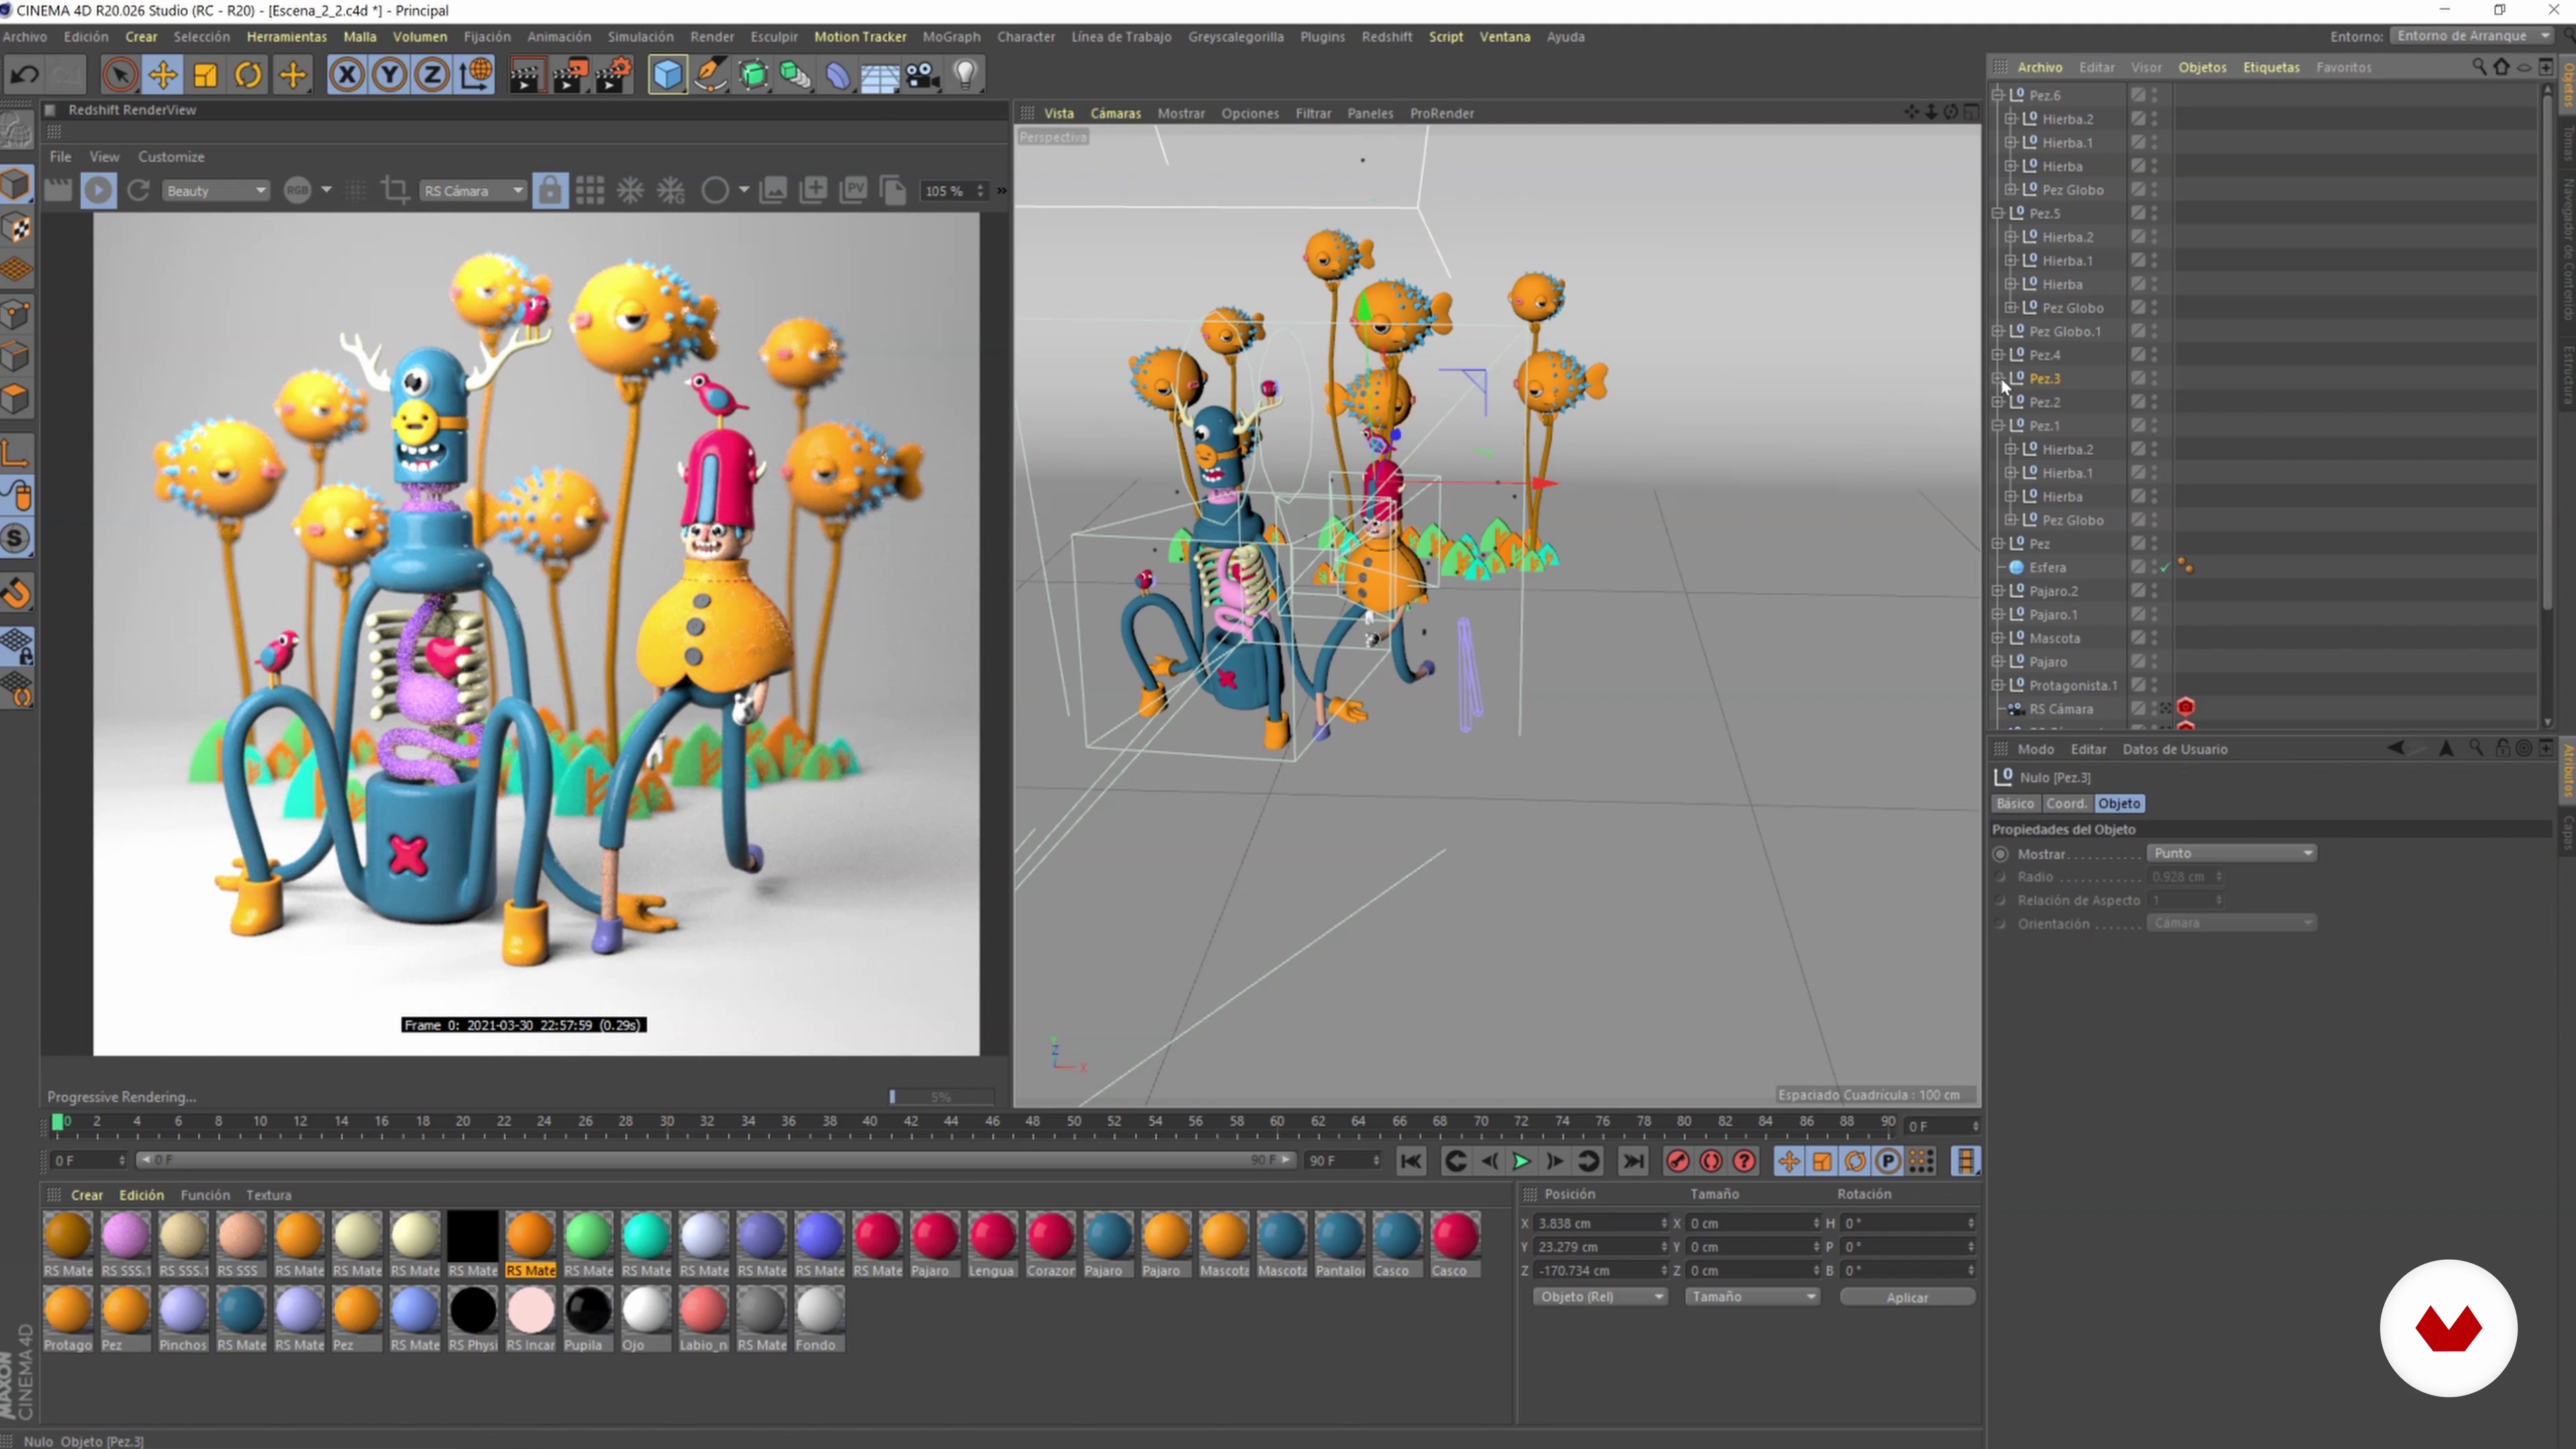Image resolution: width=2576 pixels, height=1449 pixels.
Task: Add a Cube primitive object icon
Action: click(x=668, y=75)
